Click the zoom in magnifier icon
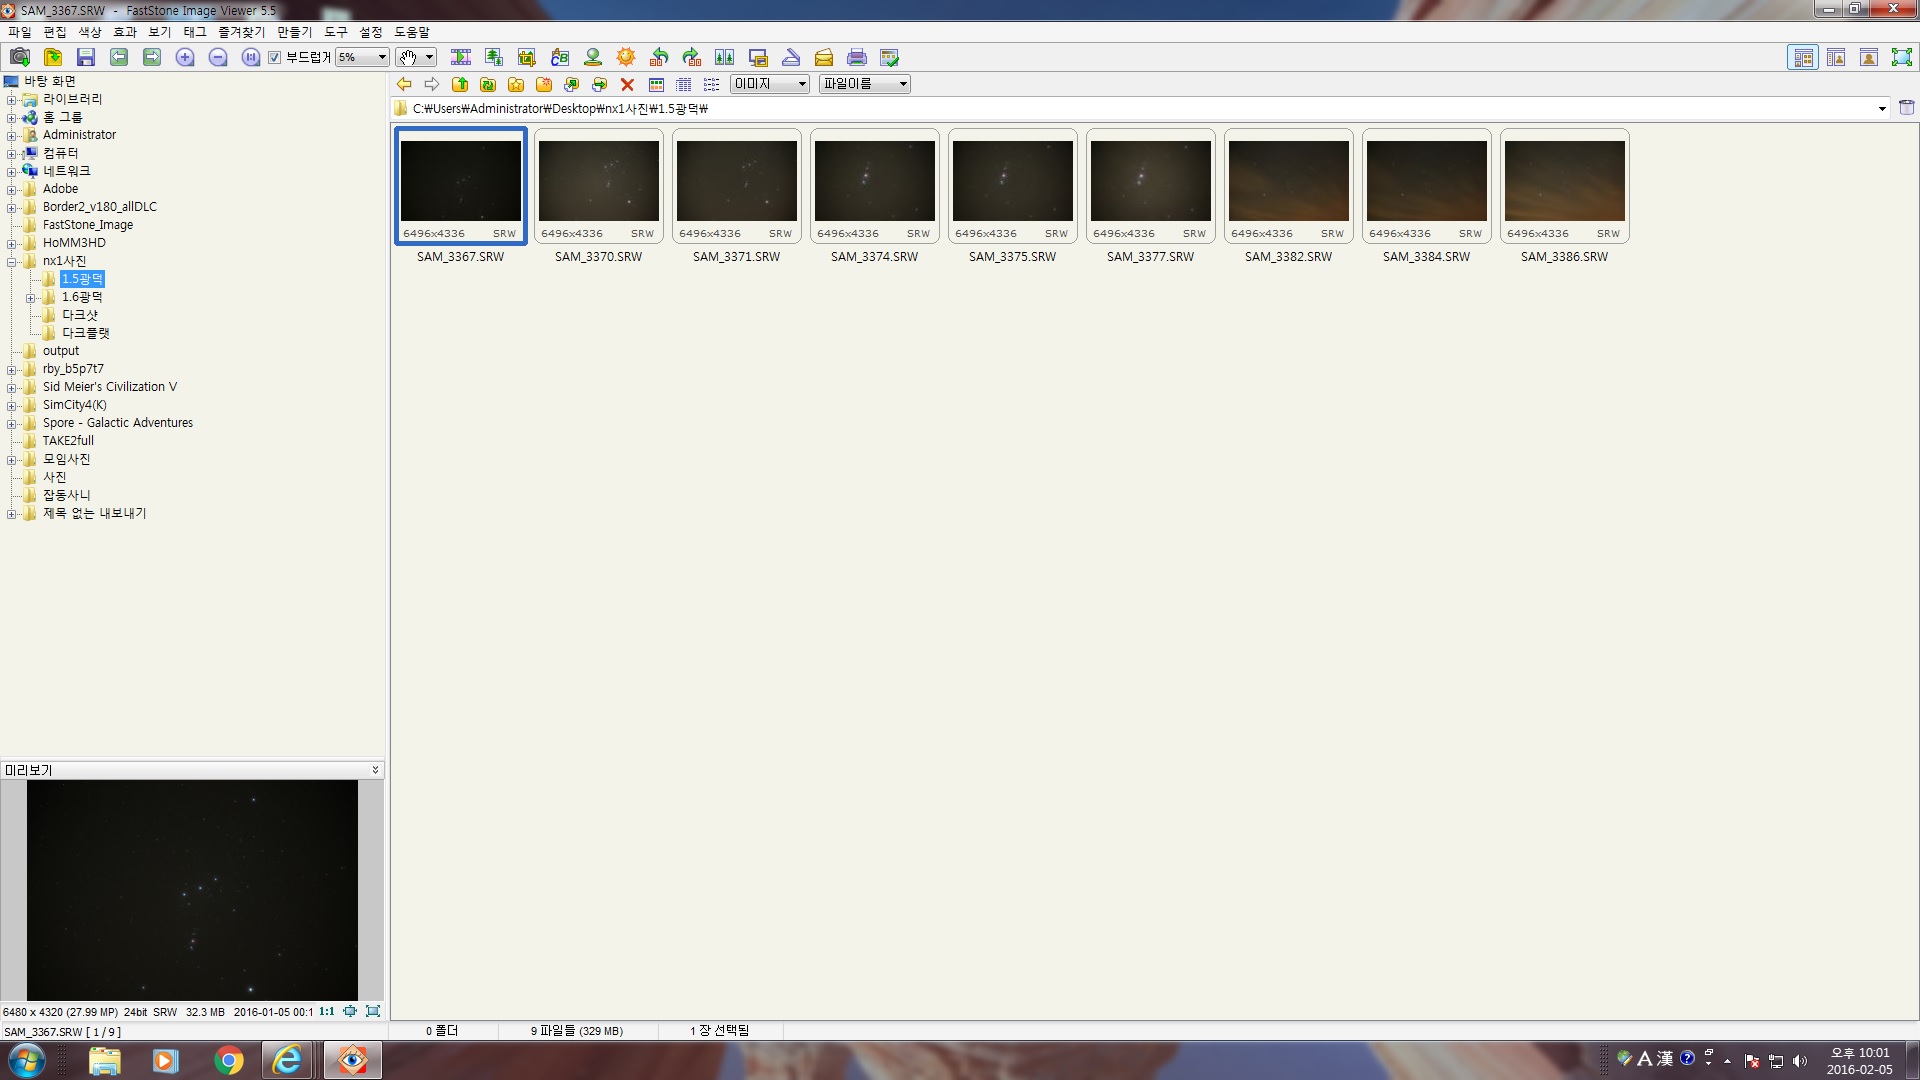 [x=185, y=57]
